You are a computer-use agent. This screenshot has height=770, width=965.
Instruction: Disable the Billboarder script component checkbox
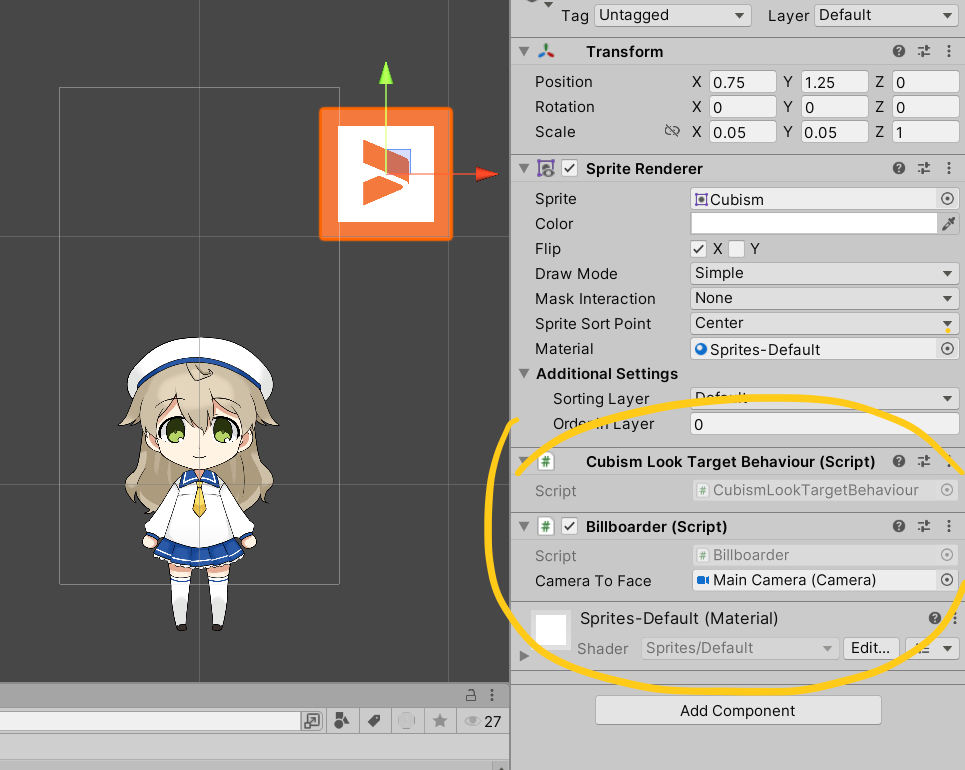(570, 526)
